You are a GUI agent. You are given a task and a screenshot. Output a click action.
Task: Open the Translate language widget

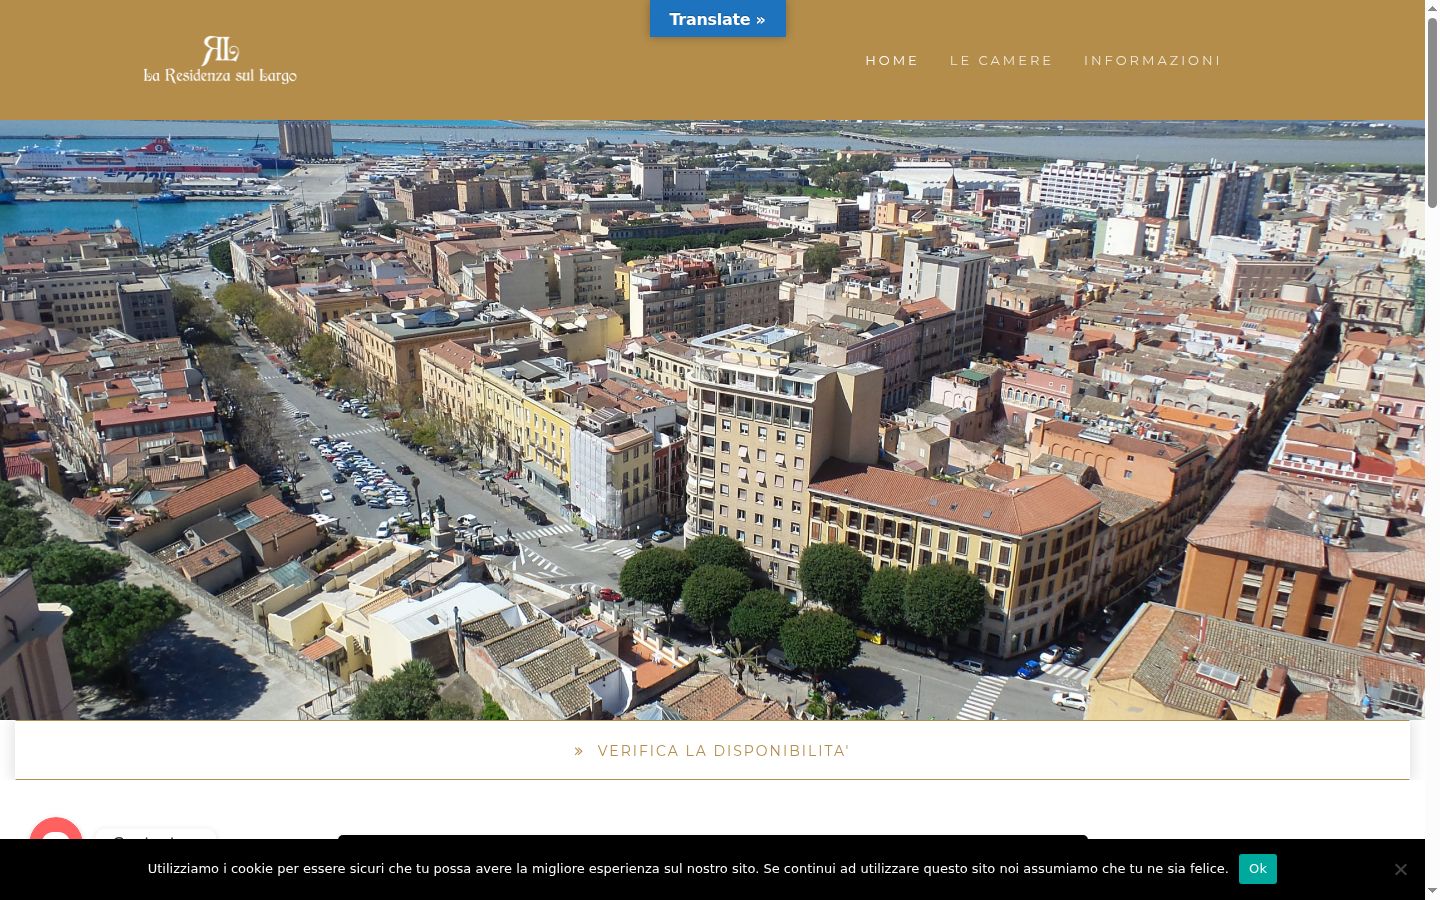coord(718,19)
